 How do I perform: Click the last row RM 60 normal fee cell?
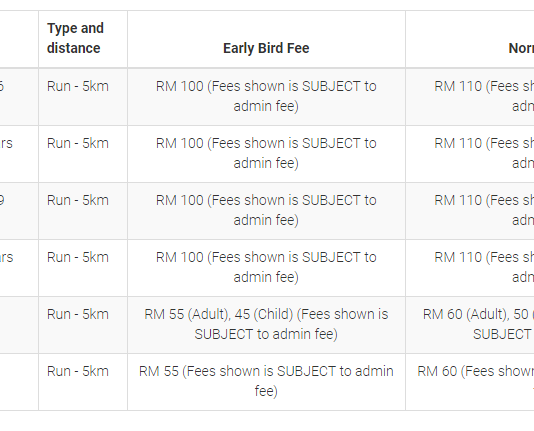470,382
